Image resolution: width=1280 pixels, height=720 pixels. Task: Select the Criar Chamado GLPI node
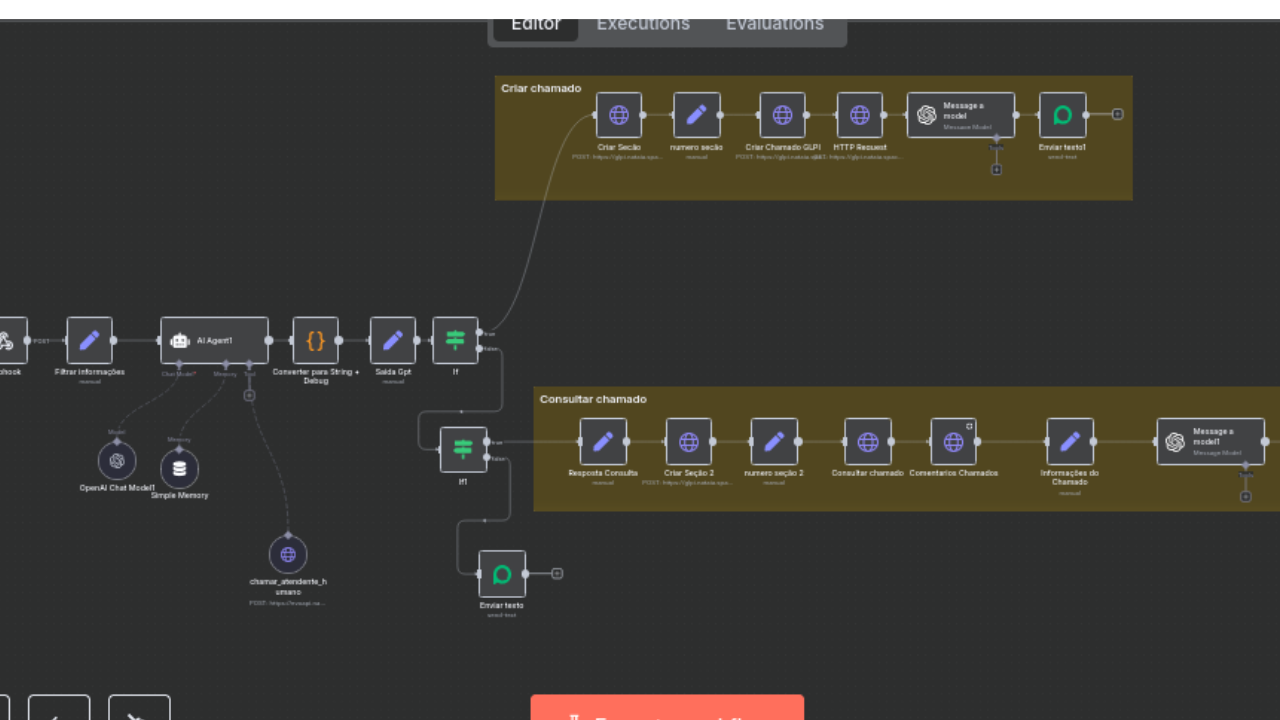[x=782, y=115]
